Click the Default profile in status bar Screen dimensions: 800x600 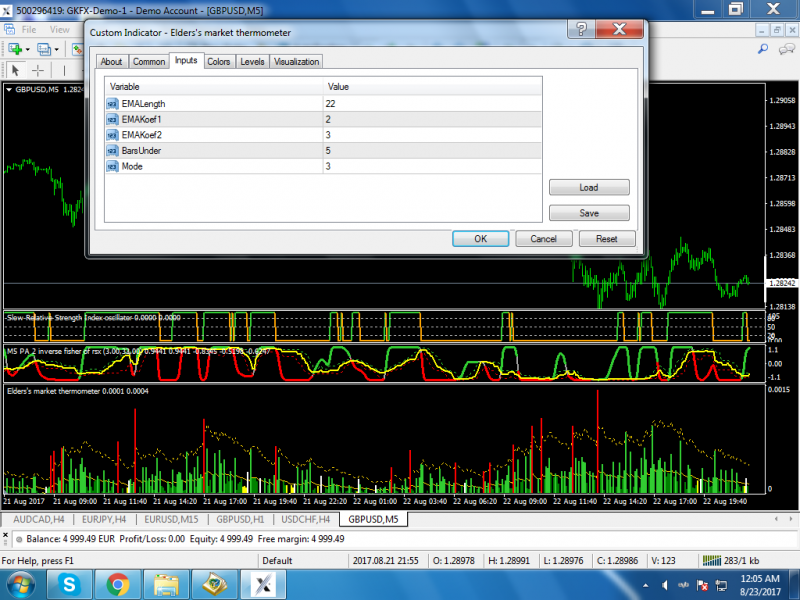277,561
